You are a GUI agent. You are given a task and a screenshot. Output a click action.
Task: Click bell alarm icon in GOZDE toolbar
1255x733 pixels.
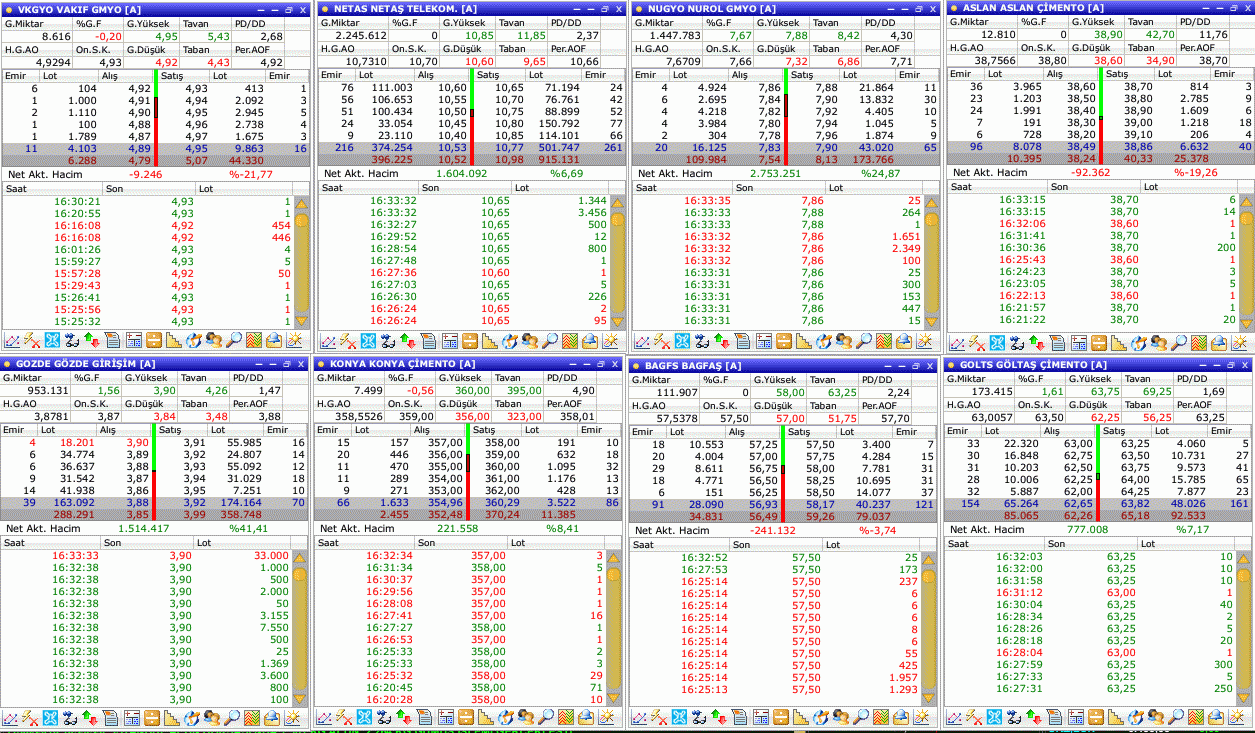click(x=273, y=717)
